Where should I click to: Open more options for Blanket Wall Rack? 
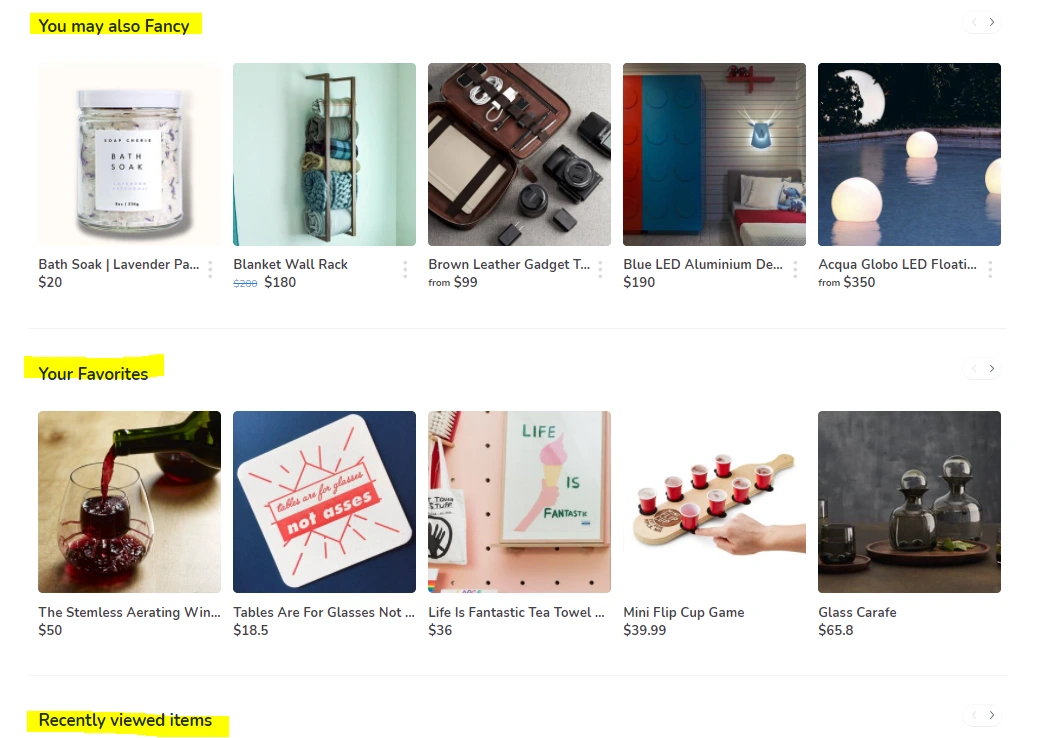(x=406, y=269)
